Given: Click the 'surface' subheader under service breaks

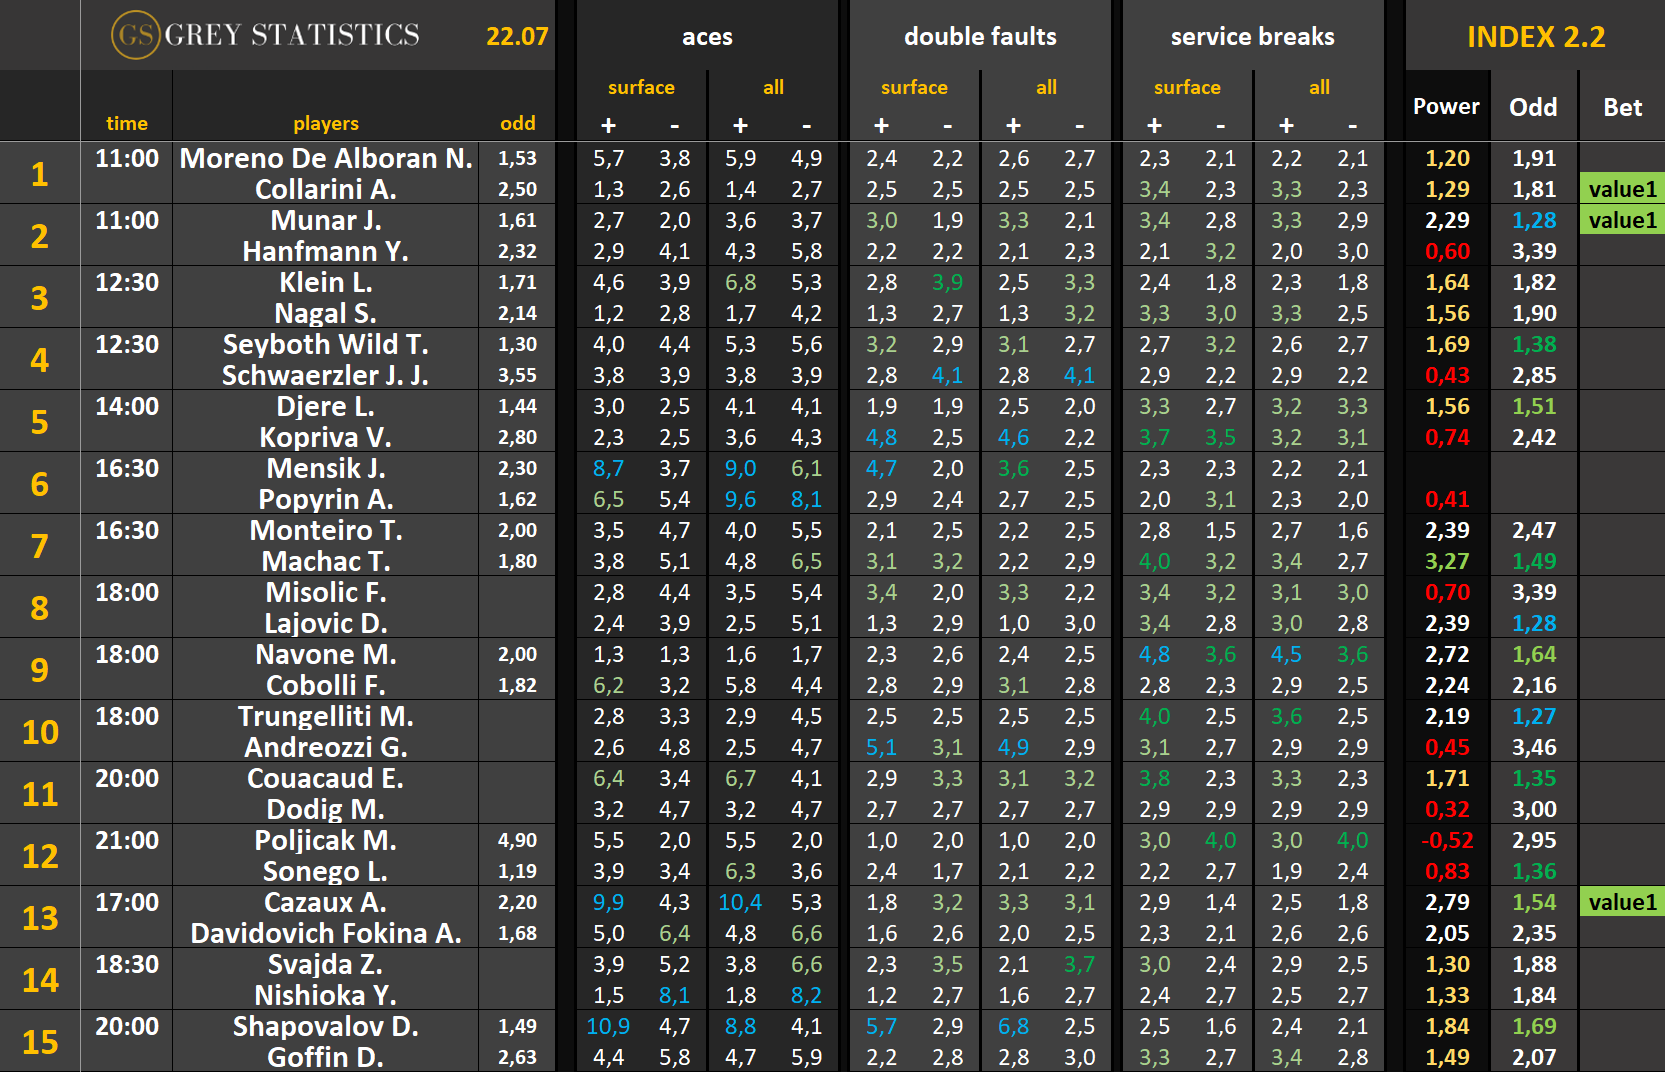Looking at the screenshot, I should (x=1187, y=87).
